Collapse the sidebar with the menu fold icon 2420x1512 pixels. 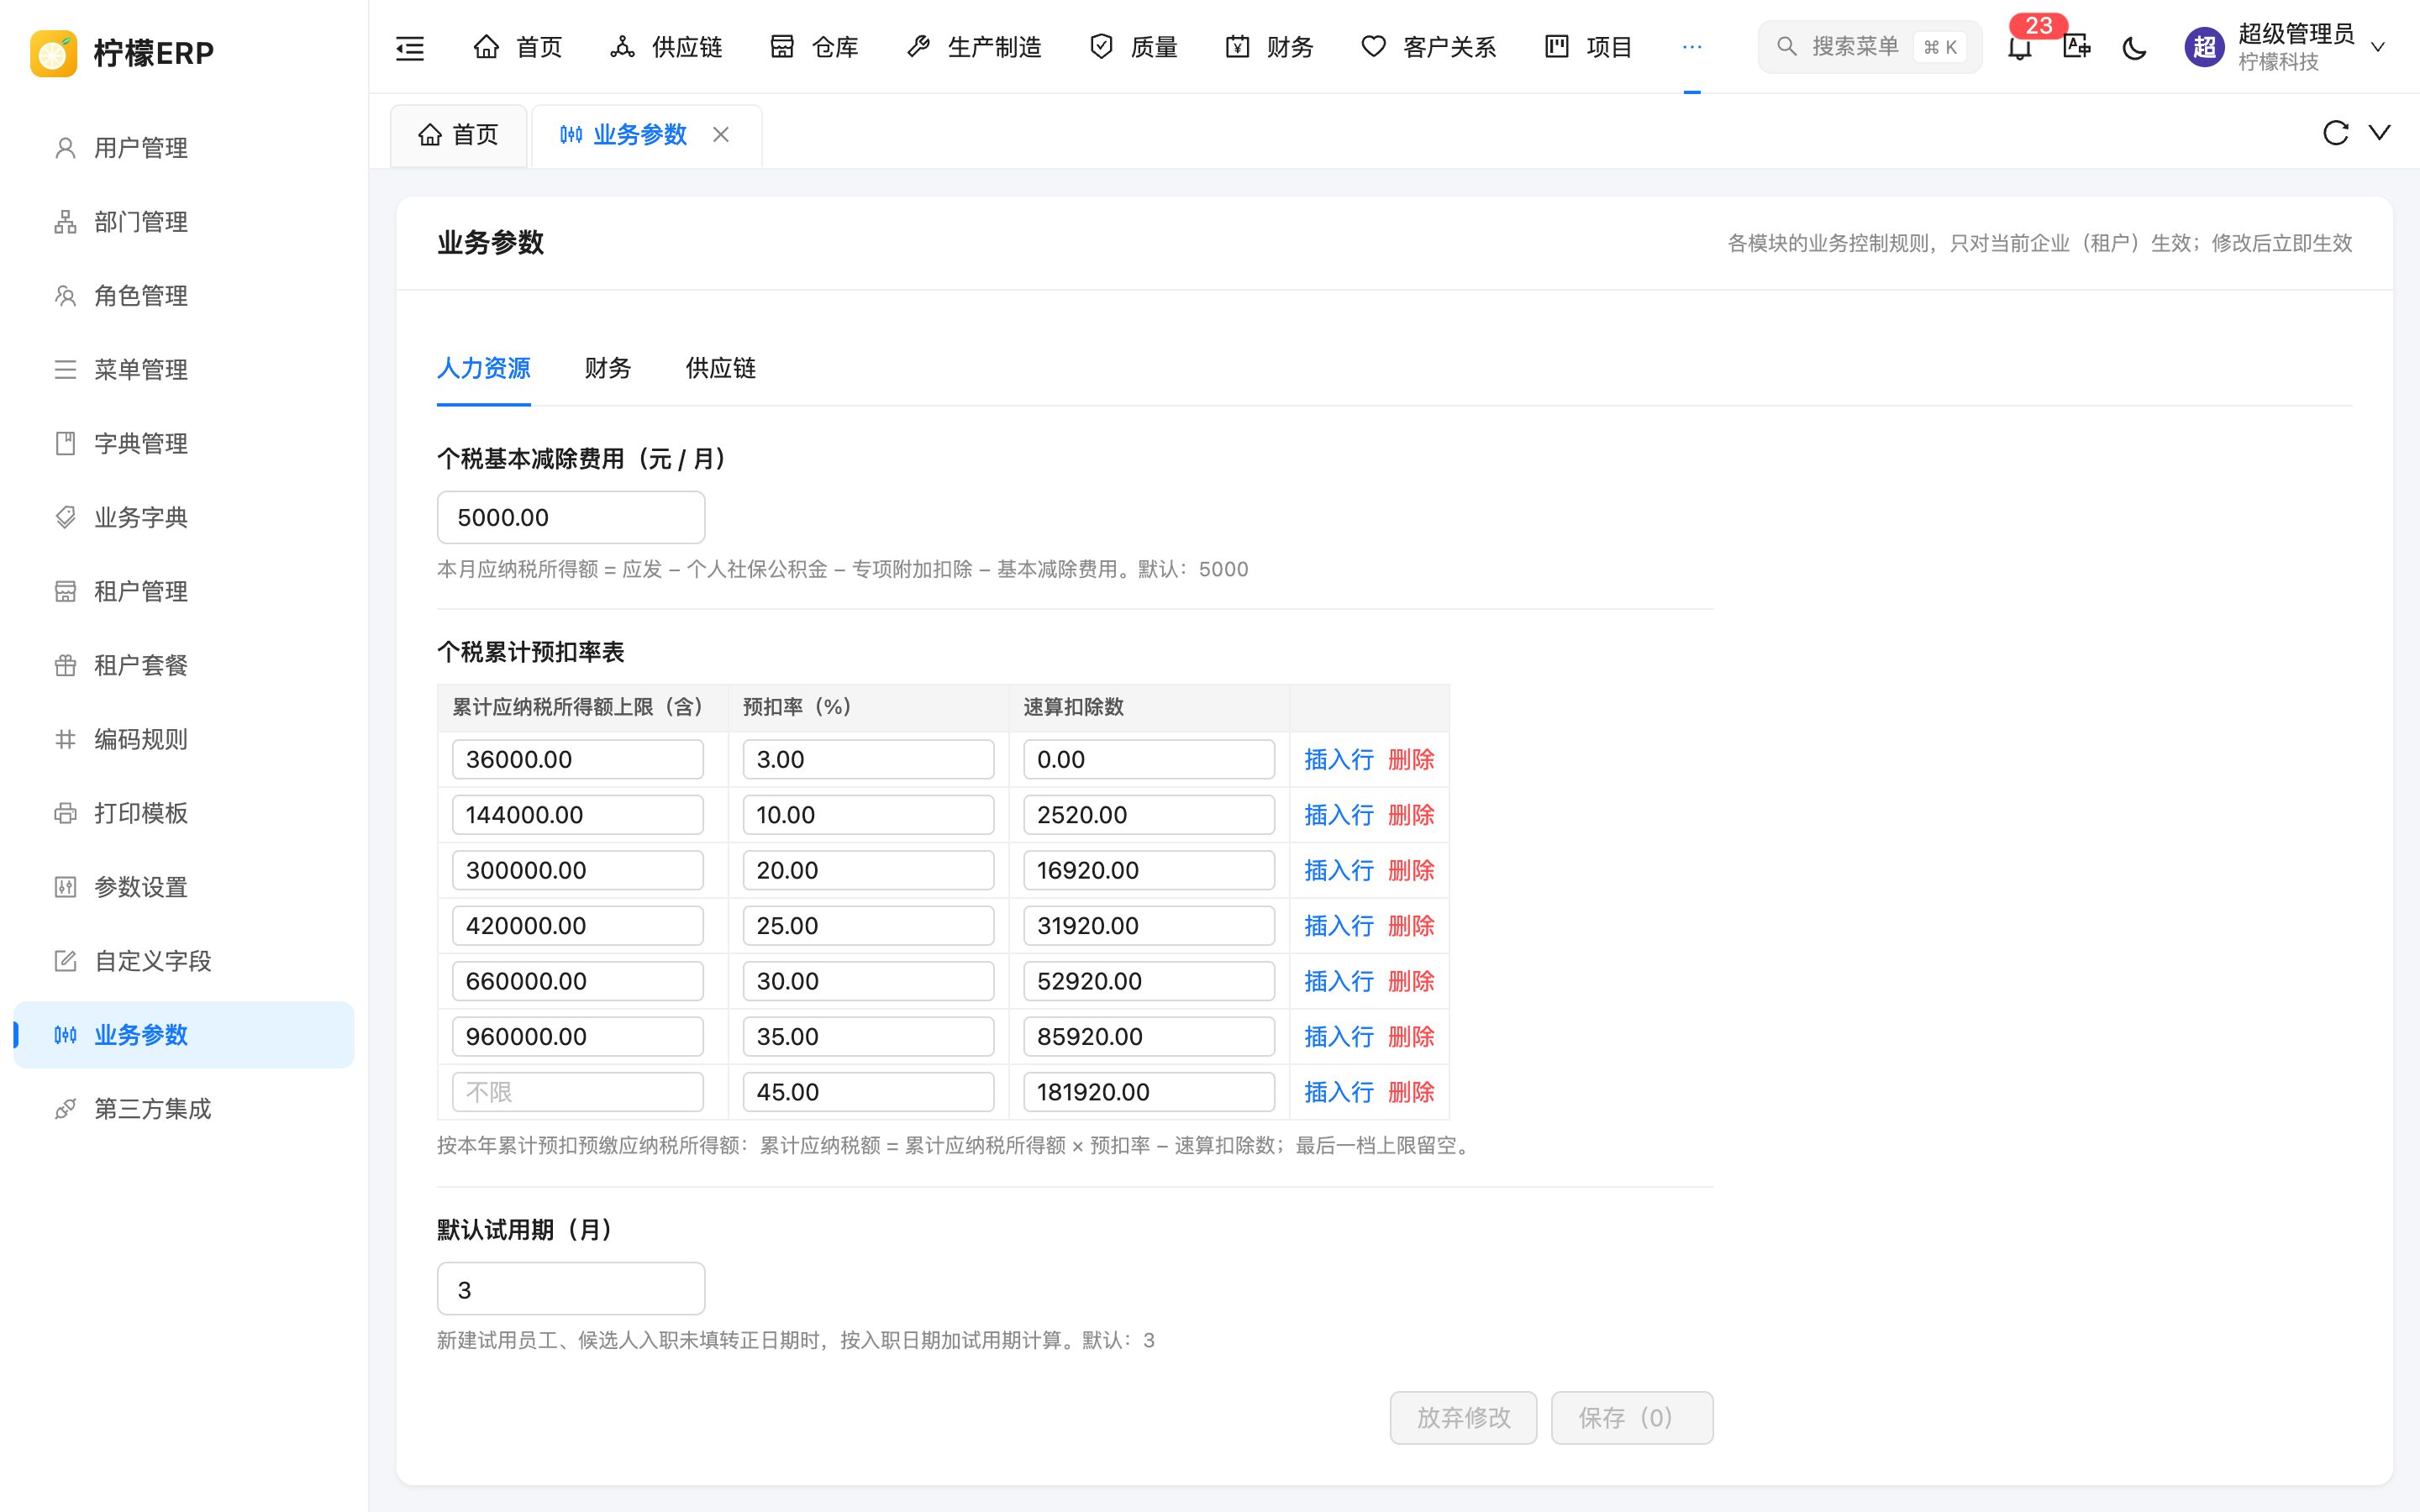410,47
